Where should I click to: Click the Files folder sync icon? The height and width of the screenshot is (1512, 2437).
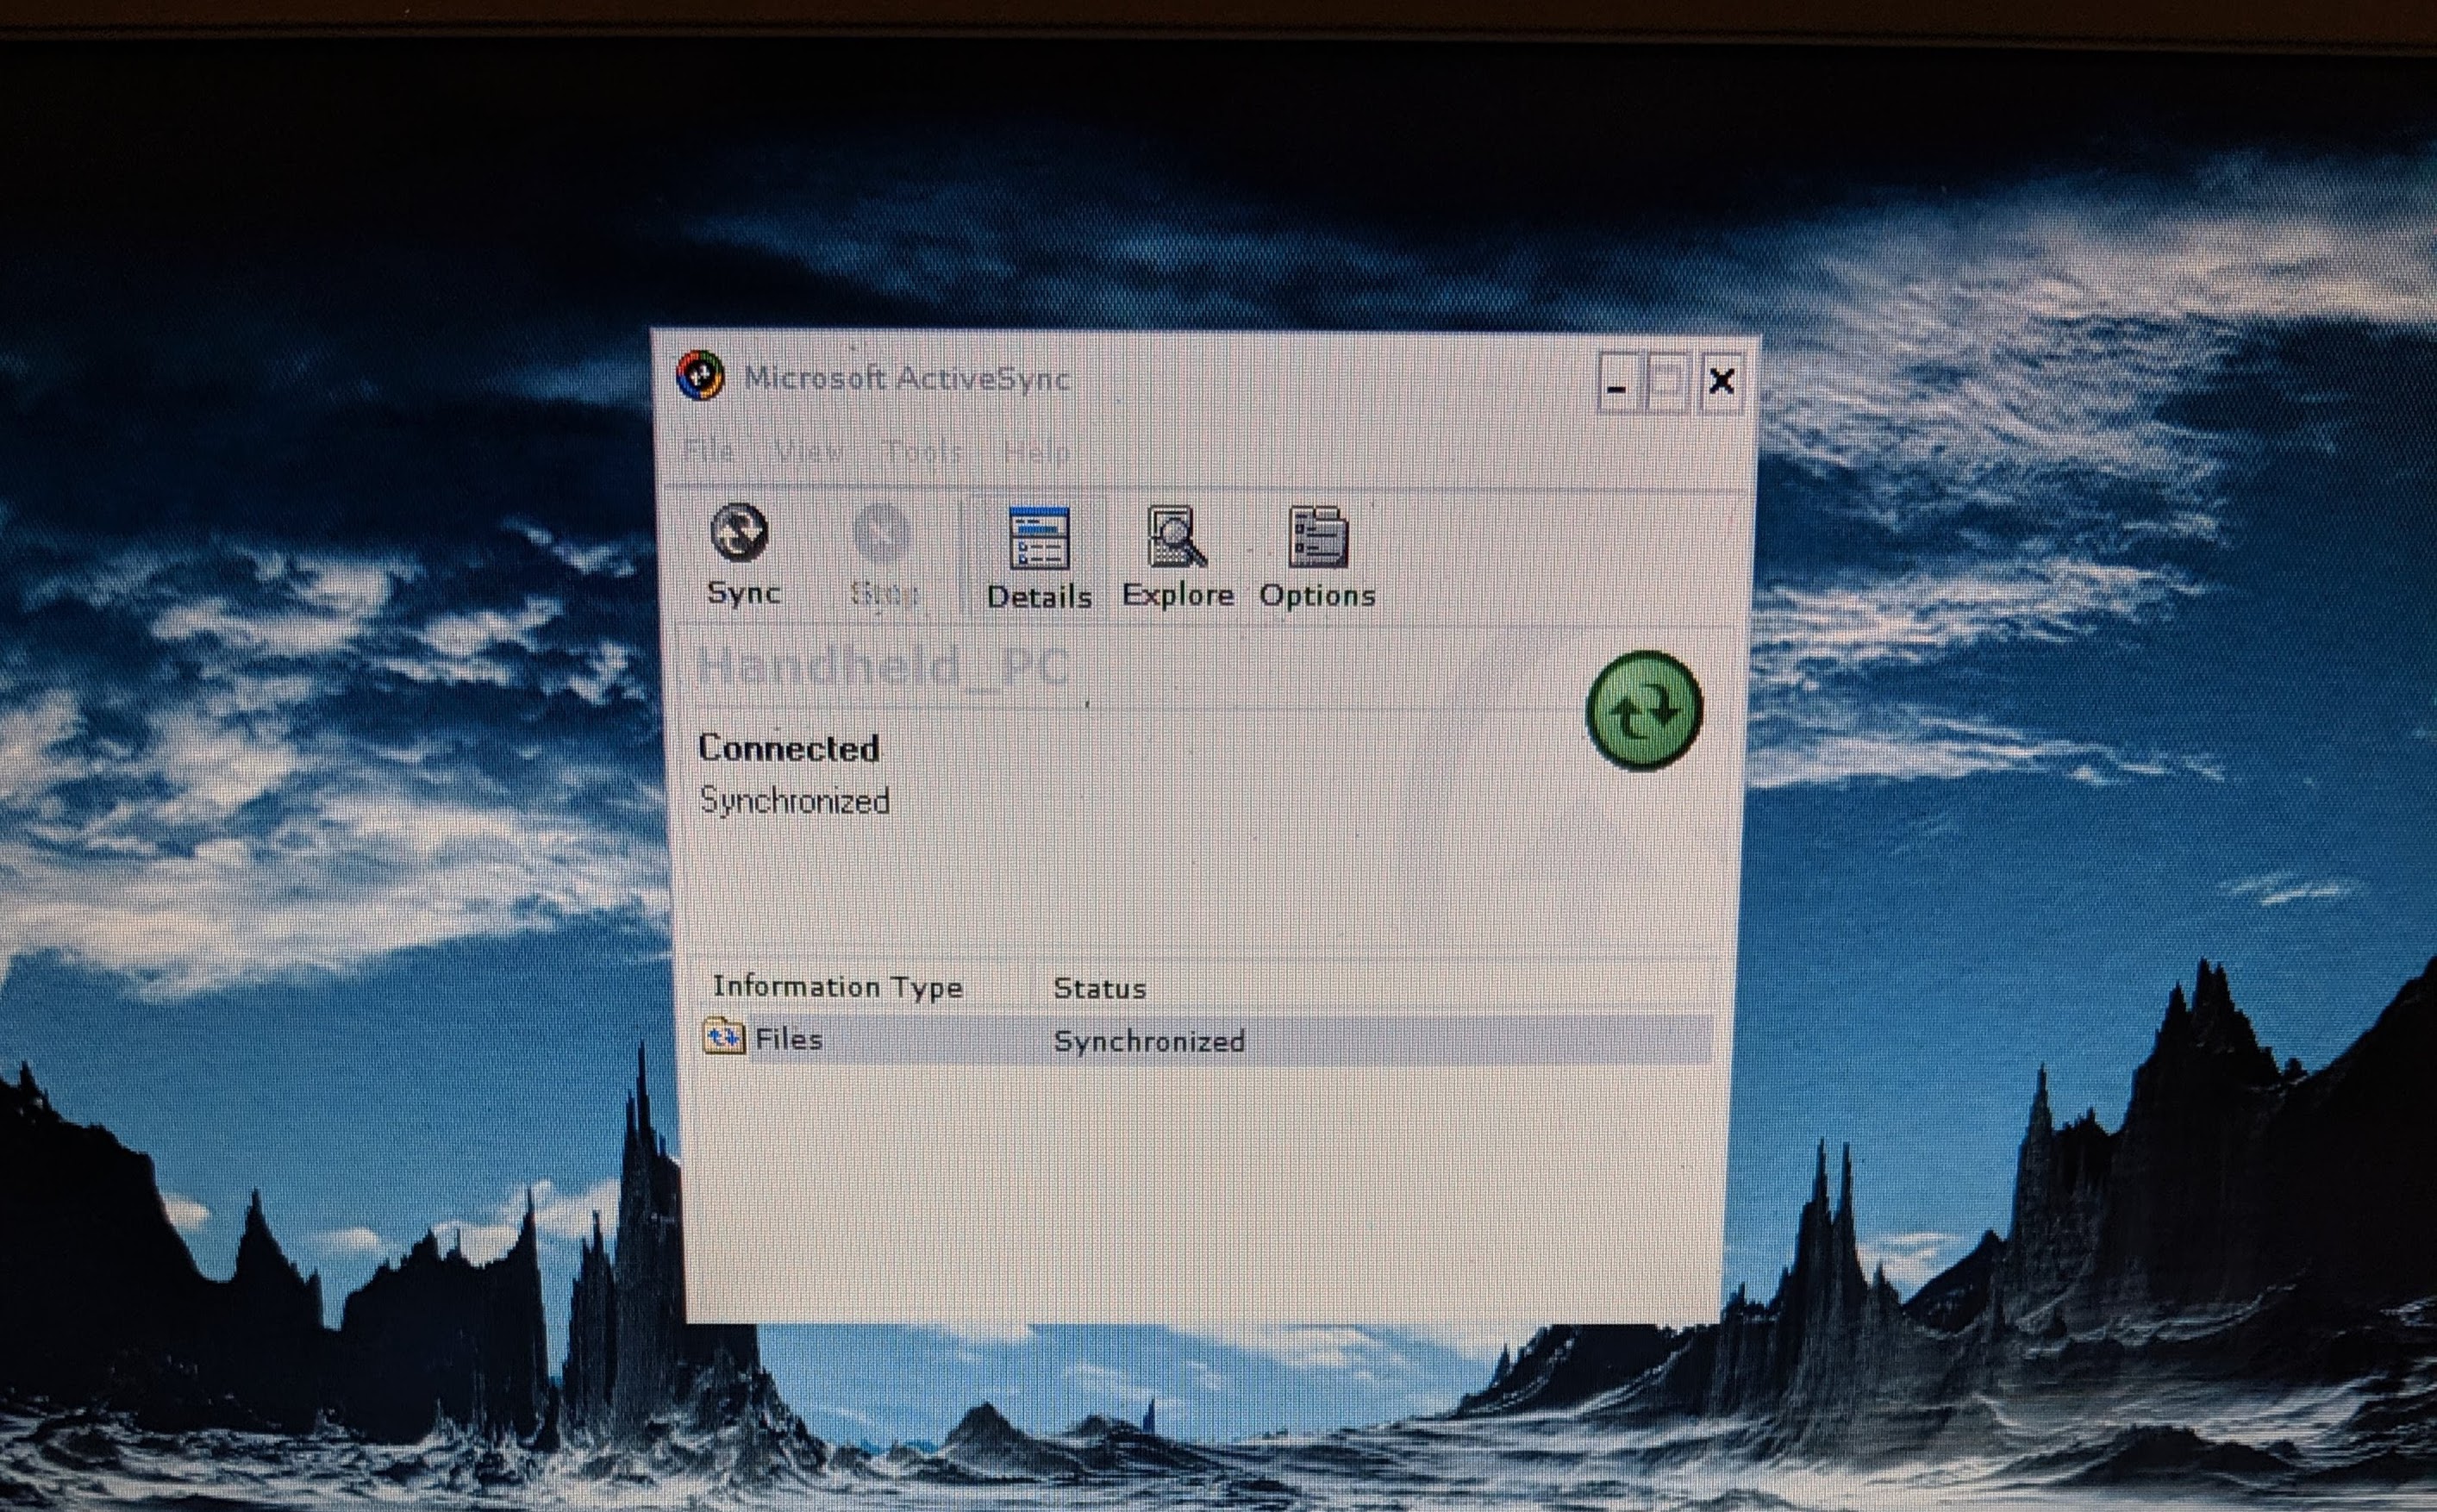pyautogui.click(x=723, y=1037)
